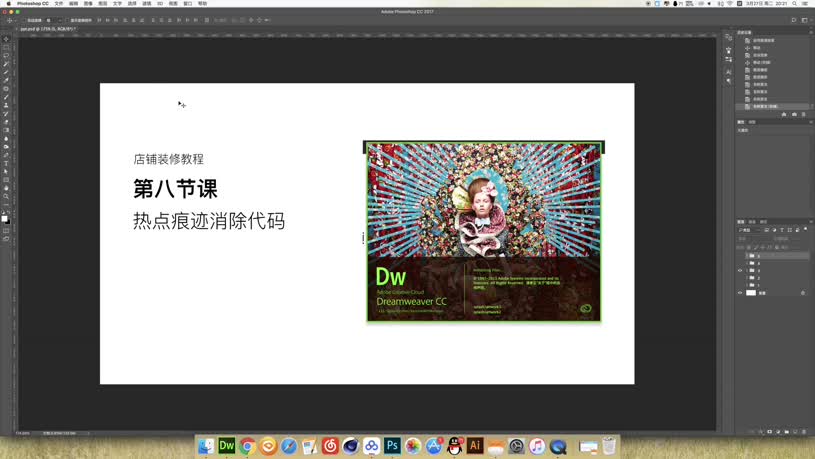Expand layer group 2
The width and height of the screenshot is (815, 459).
(x=747, y=278)
